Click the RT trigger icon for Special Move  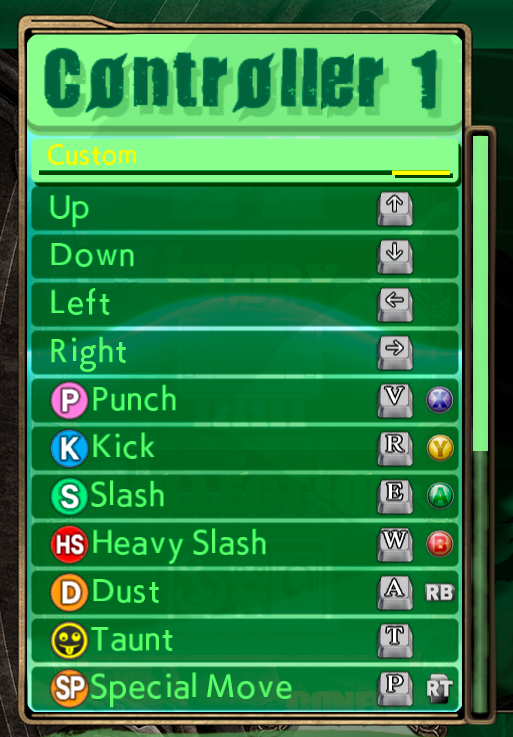pyautogui.click(x=439, y=689)
